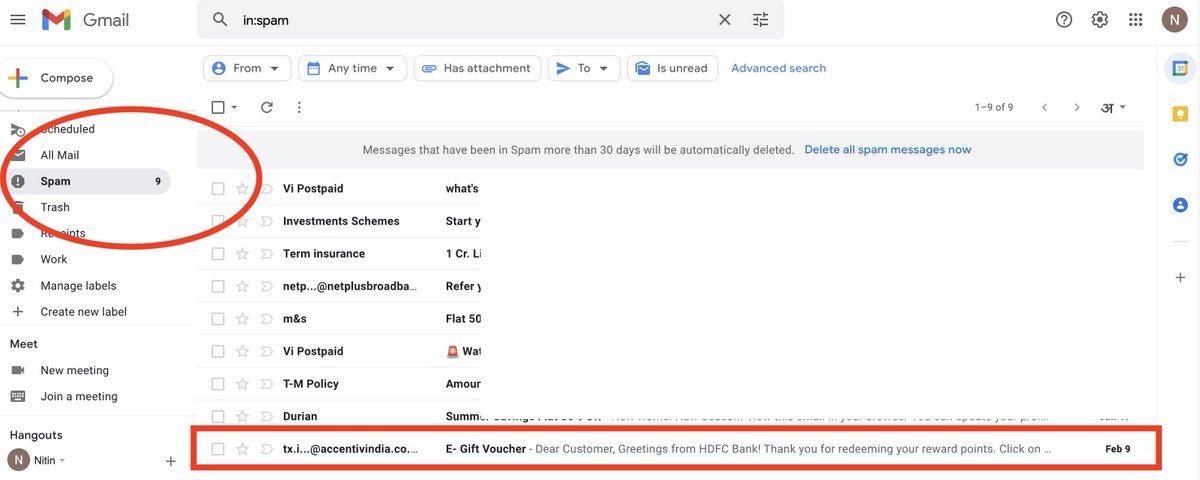Click the search magnifier icon
Image resolution: width=1200 pixels, height=480 pixels.
(x=220, y=20)
